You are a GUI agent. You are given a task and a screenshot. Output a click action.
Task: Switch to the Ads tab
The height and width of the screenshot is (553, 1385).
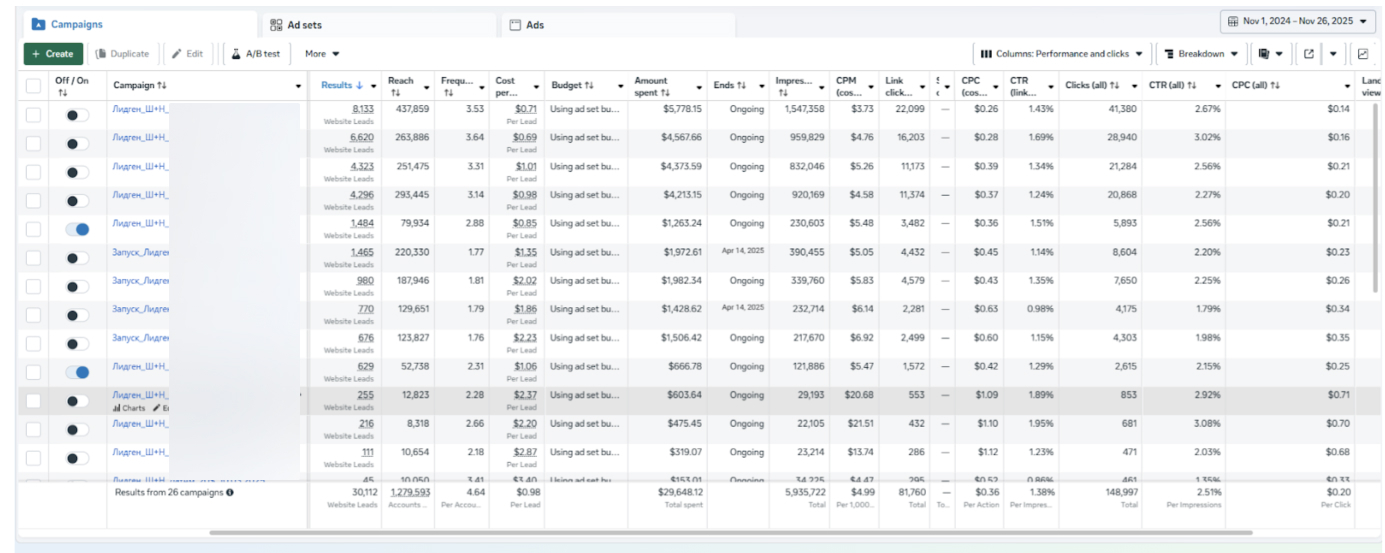(x=617, y=24)
